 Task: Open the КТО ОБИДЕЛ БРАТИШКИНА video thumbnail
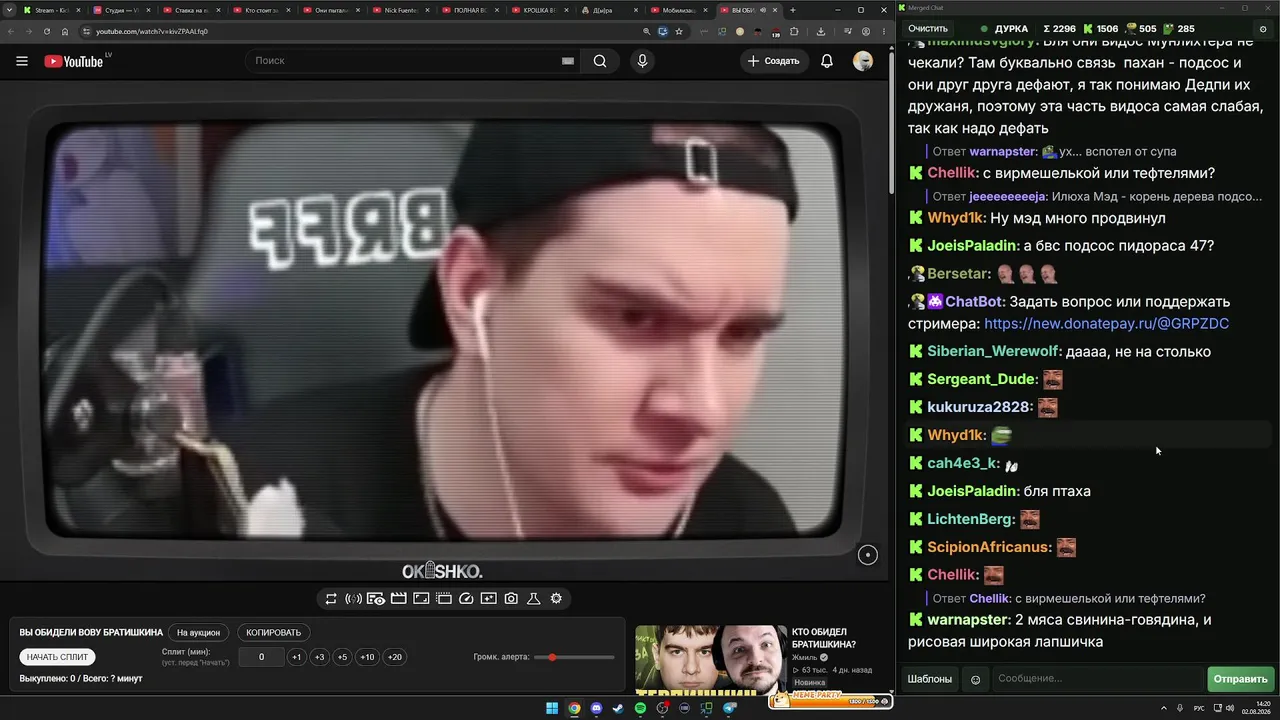coord(710,660)
